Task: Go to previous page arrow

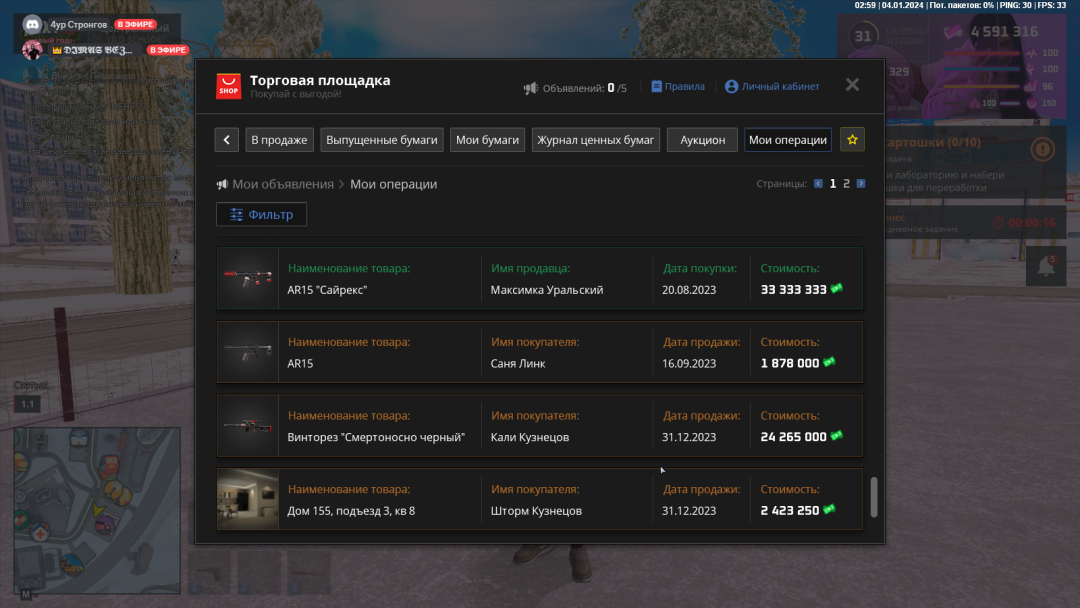Action: click(x=818, y=184)
